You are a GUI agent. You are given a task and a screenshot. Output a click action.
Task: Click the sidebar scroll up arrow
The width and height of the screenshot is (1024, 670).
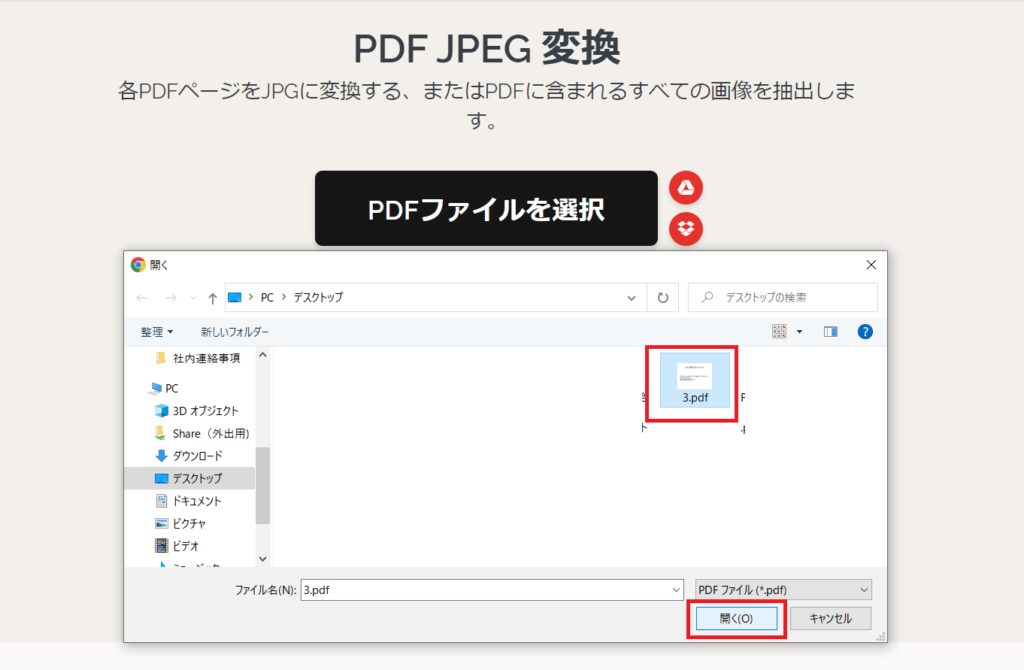pos(263,355)
